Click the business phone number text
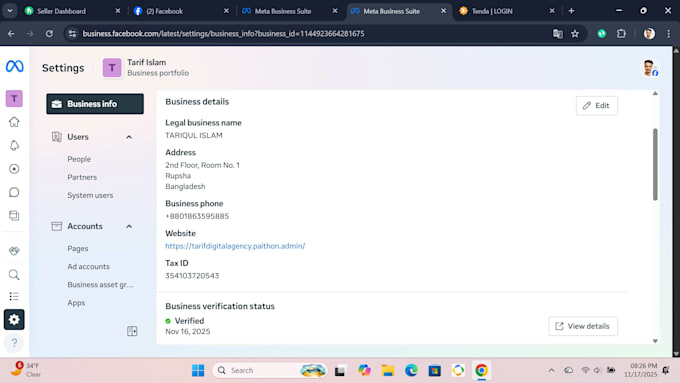 coord(197,216)
